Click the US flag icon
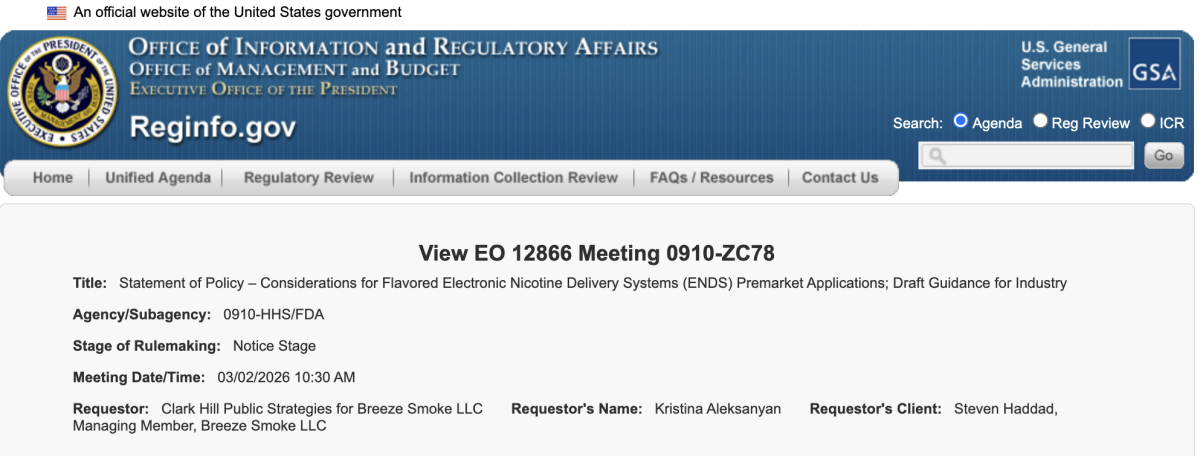Screen dimensions: 1200x456 point(56,13)
